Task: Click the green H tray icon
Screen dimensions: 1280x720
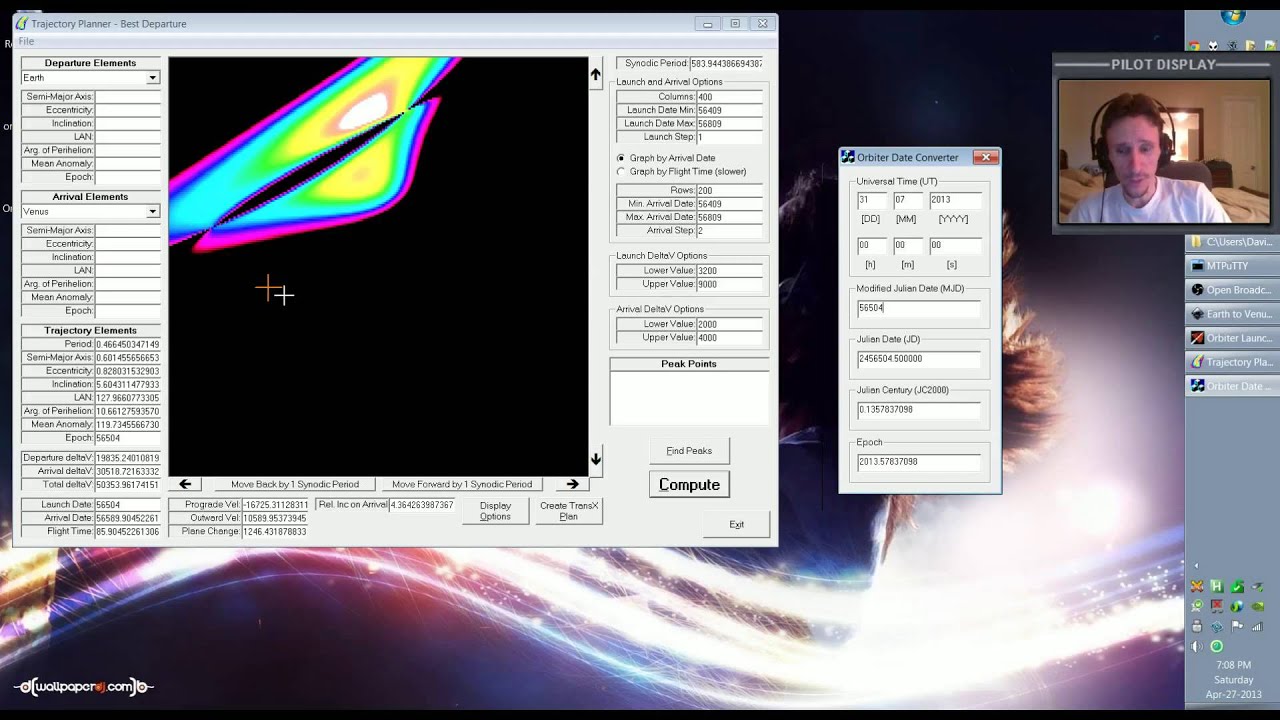Action: (x=1217, y=587)
